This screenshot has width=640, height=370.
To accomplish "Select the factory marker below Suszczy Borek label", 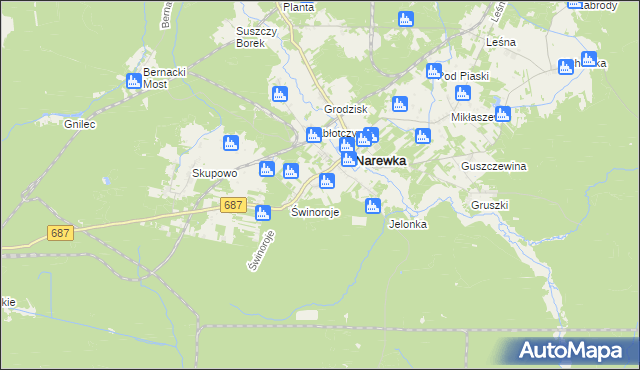I will (280, 94).
